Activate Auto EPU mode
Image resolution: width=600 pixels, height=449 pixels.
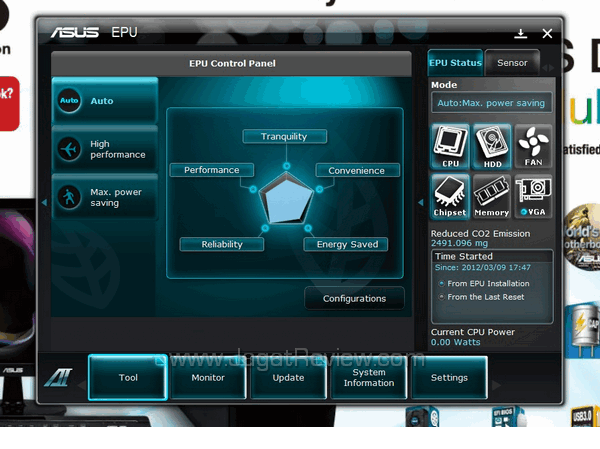point(105,101)
